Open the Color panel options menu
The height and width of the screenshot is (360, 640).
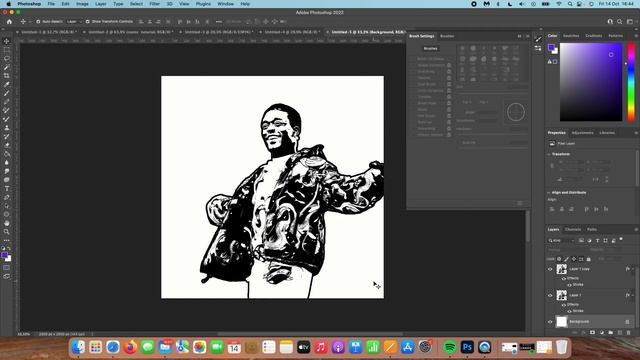click(636, 36)
